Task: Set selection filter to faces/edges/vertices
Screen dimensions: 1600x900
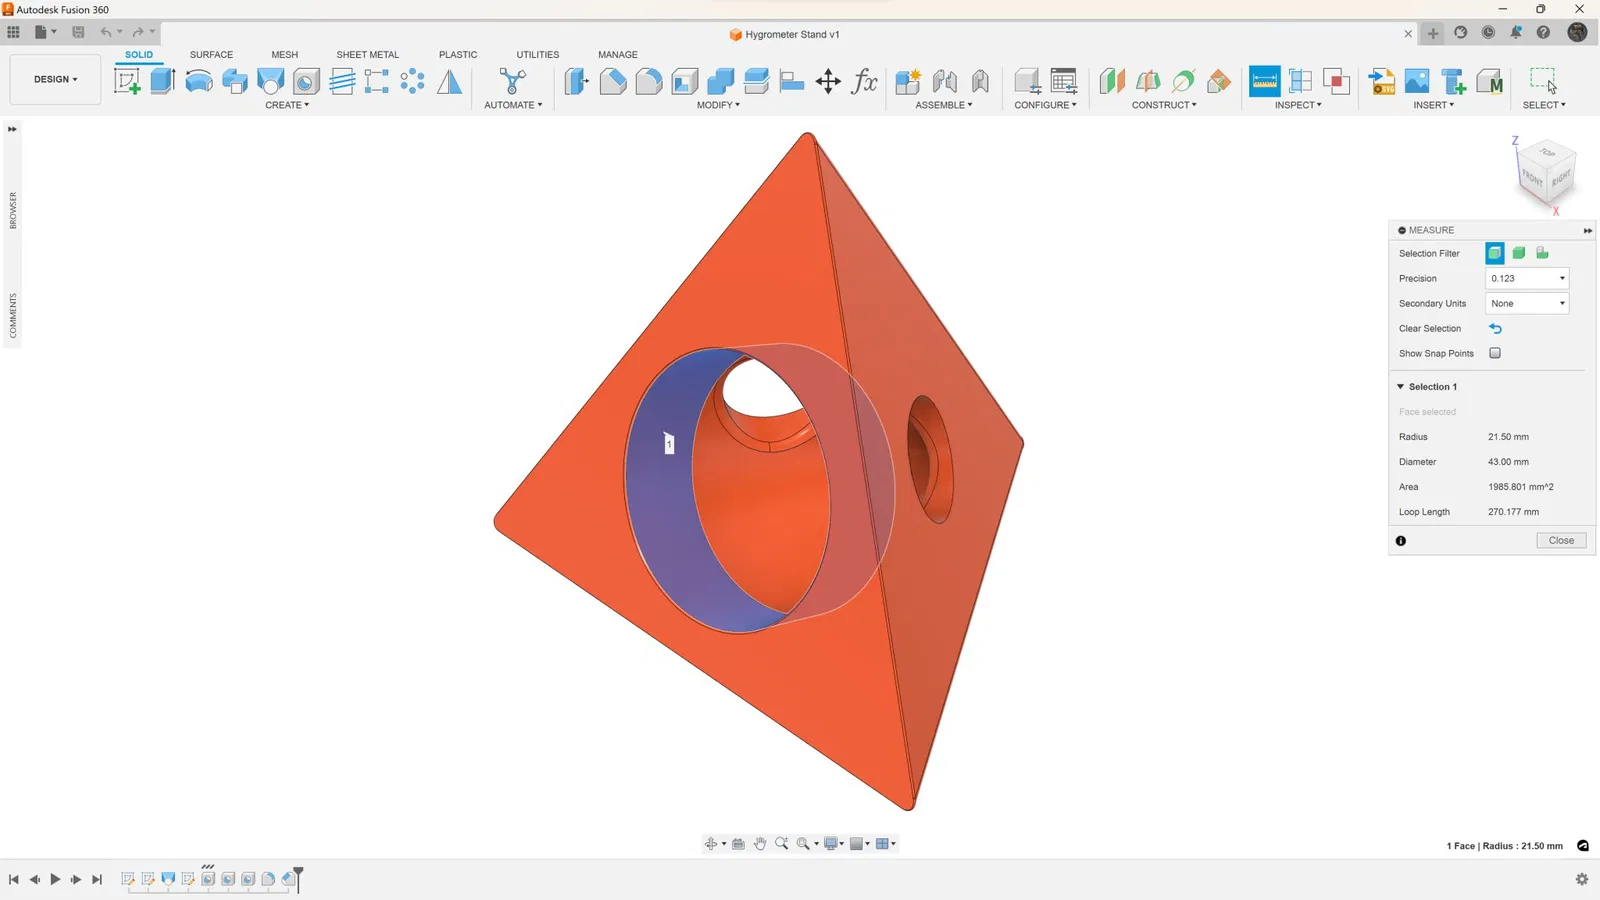Action: tap(1495, 253)
